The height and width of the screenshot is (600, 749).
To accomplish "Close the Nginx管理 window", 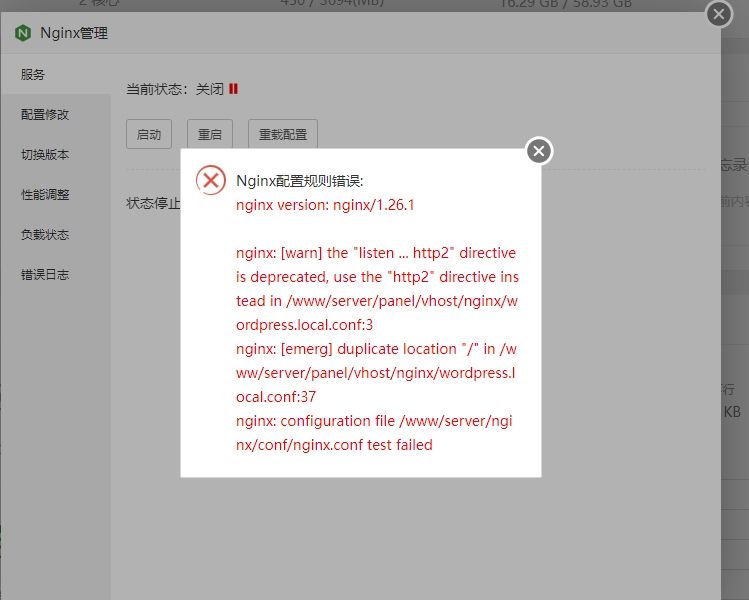I will 719,14.
